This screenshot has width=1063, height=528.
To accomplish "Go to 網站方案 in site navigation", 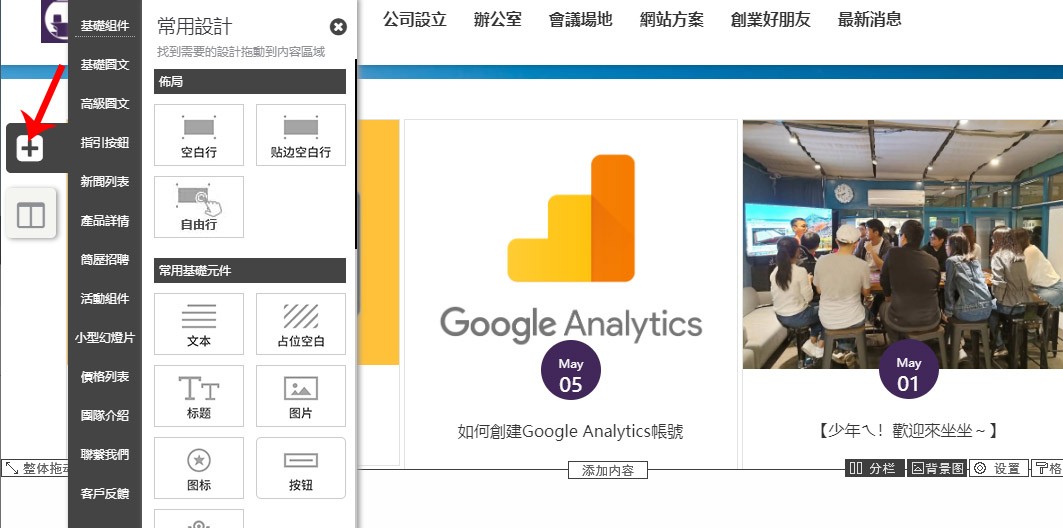I will [x=671, y=20].
